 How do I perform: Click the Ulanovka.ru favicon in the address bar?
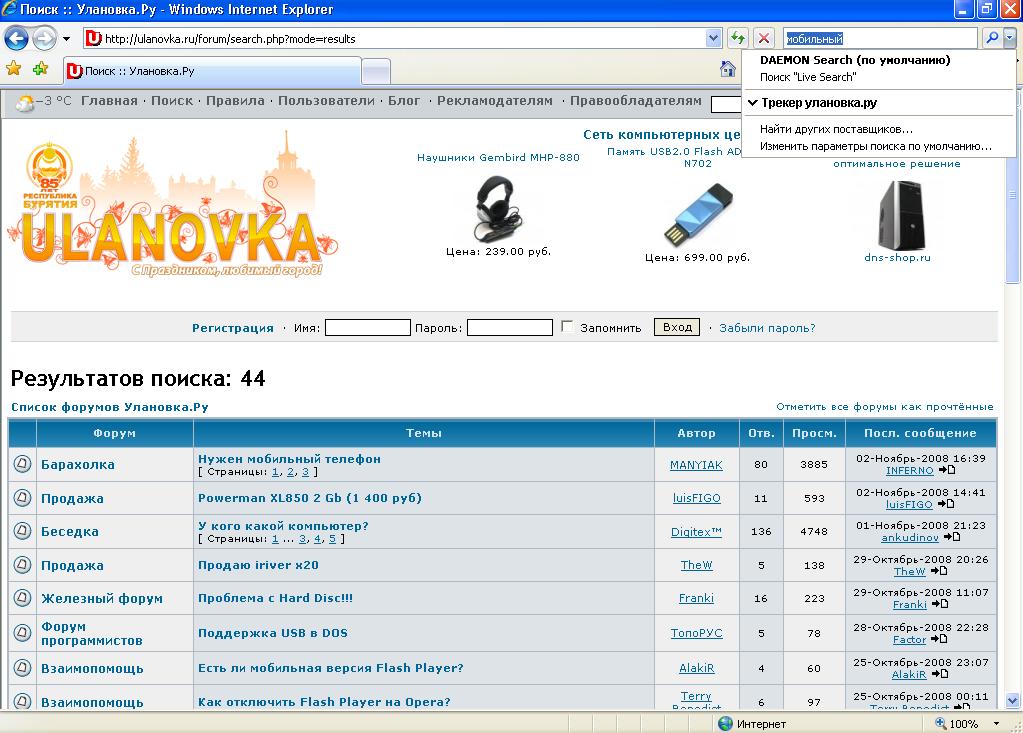click(91, 37)
